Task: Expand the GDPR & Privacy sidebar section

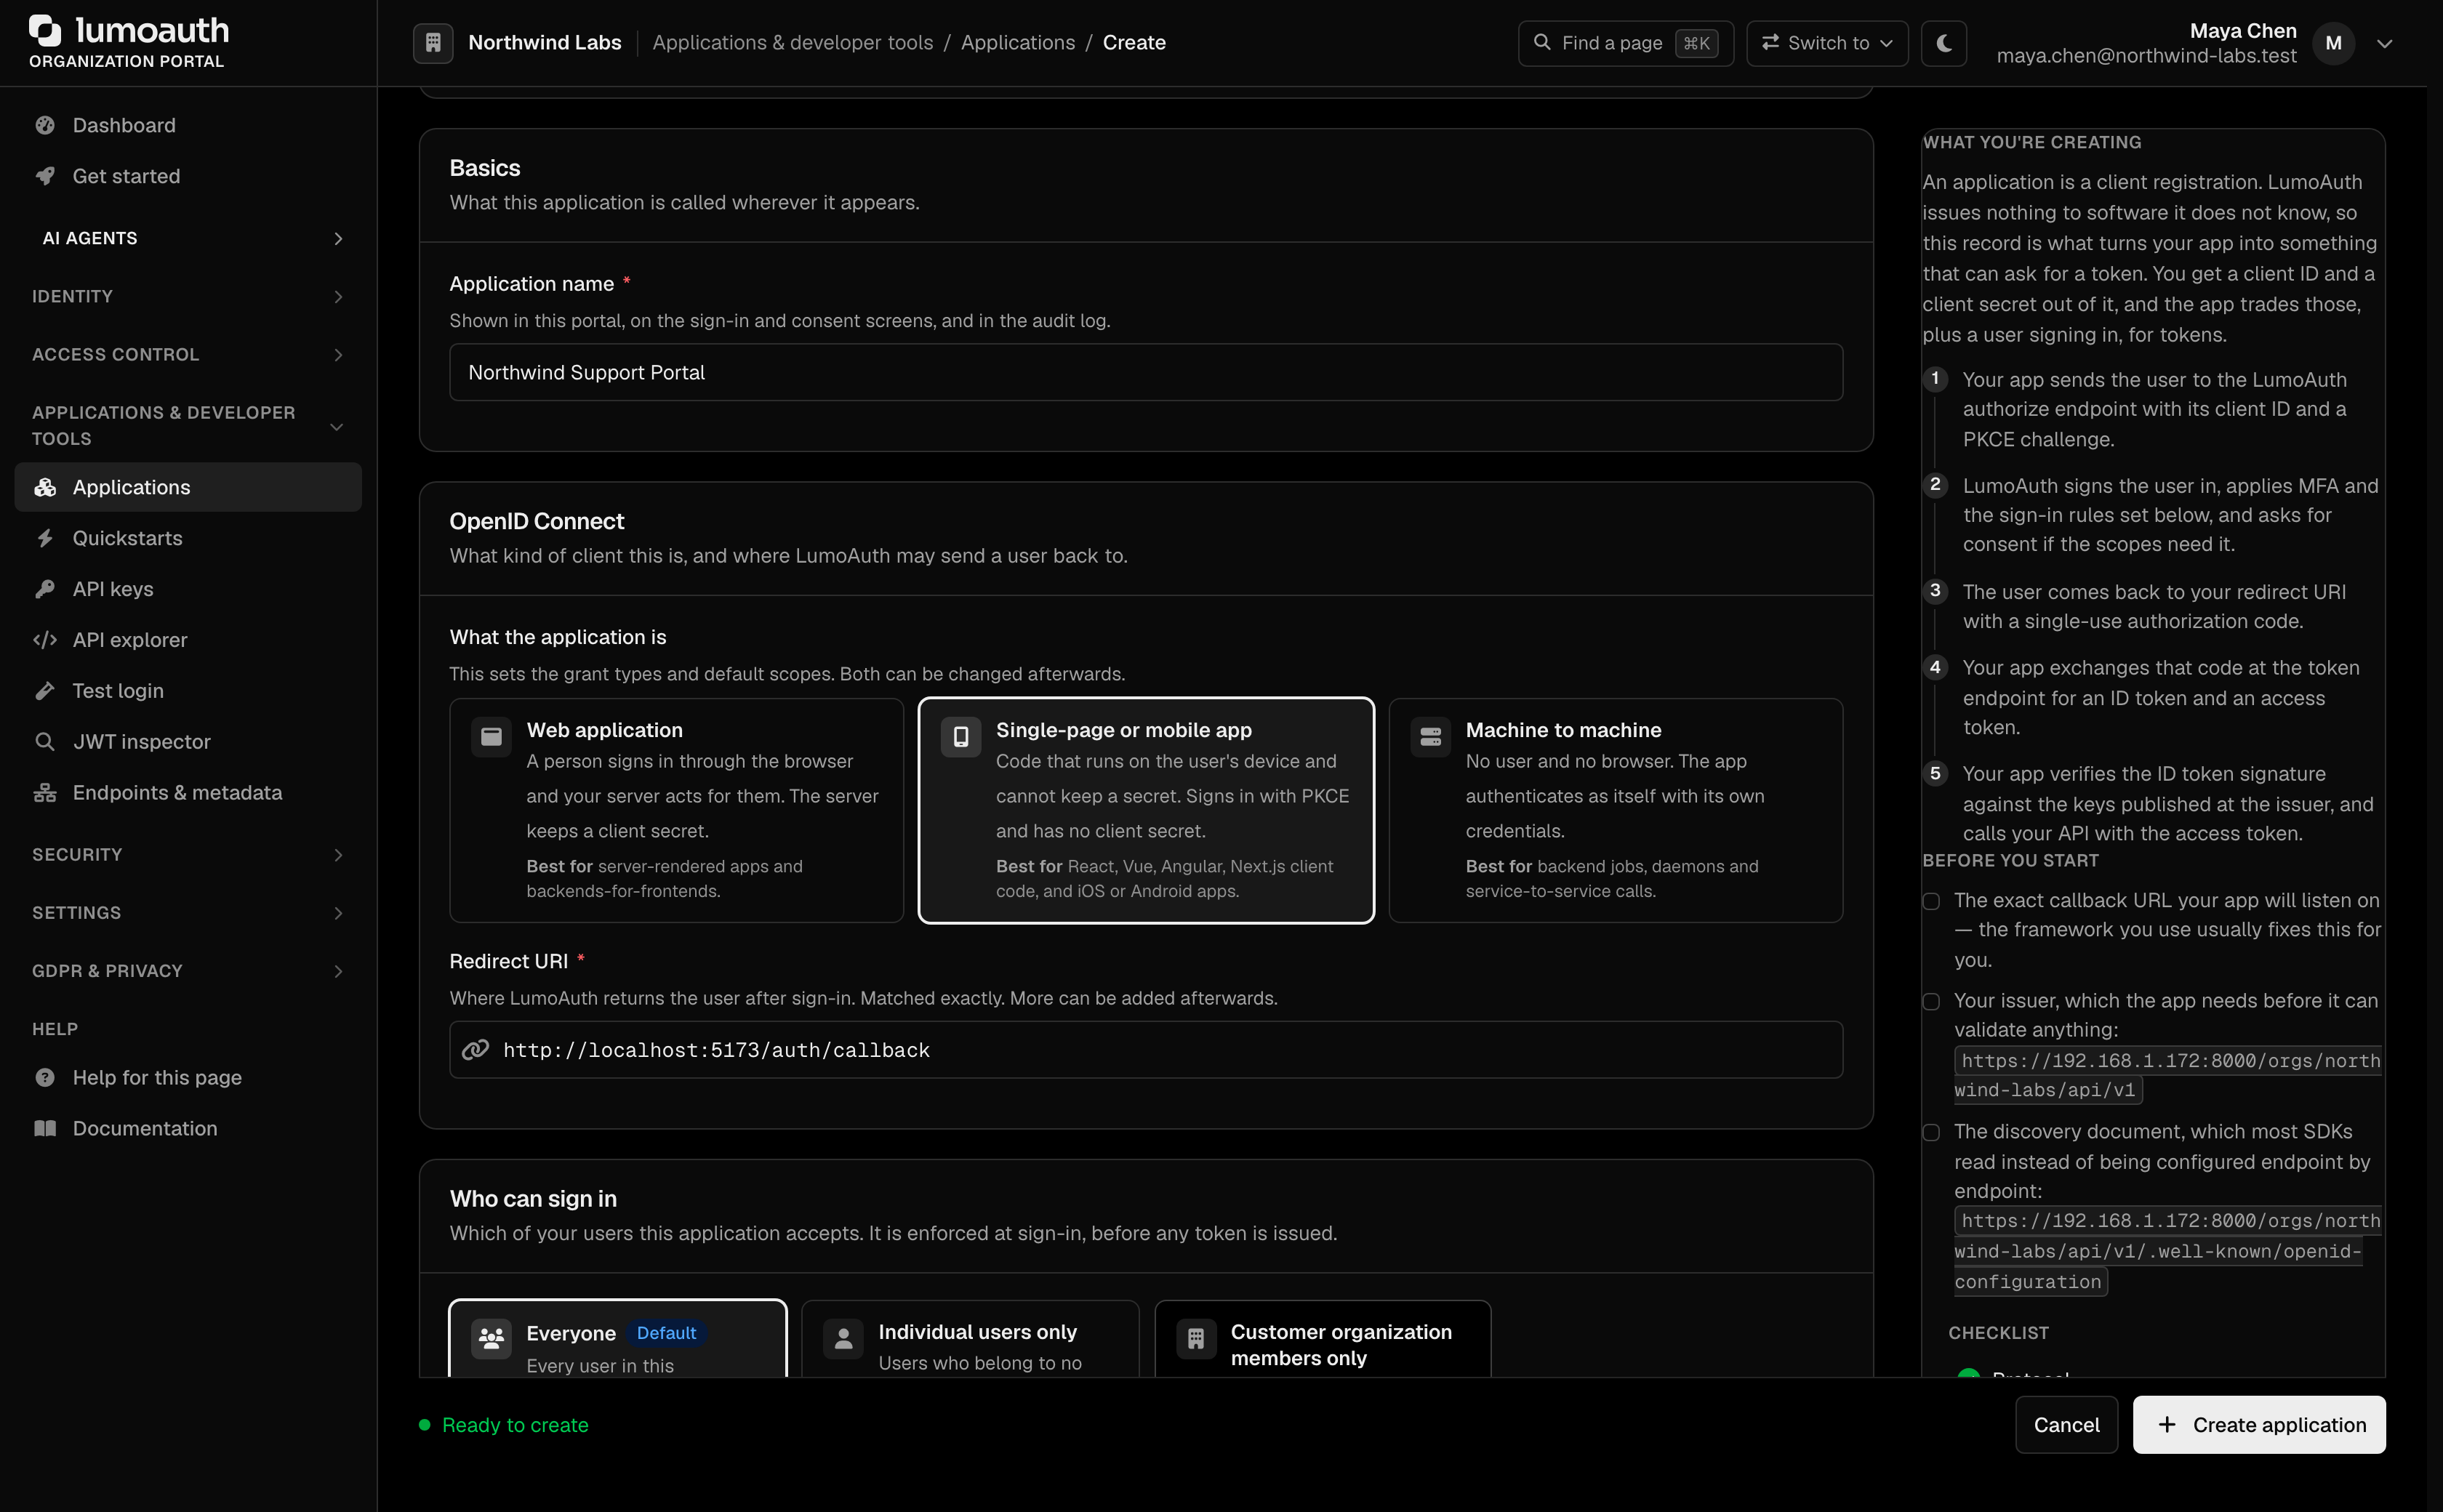Action: [188, 970]
